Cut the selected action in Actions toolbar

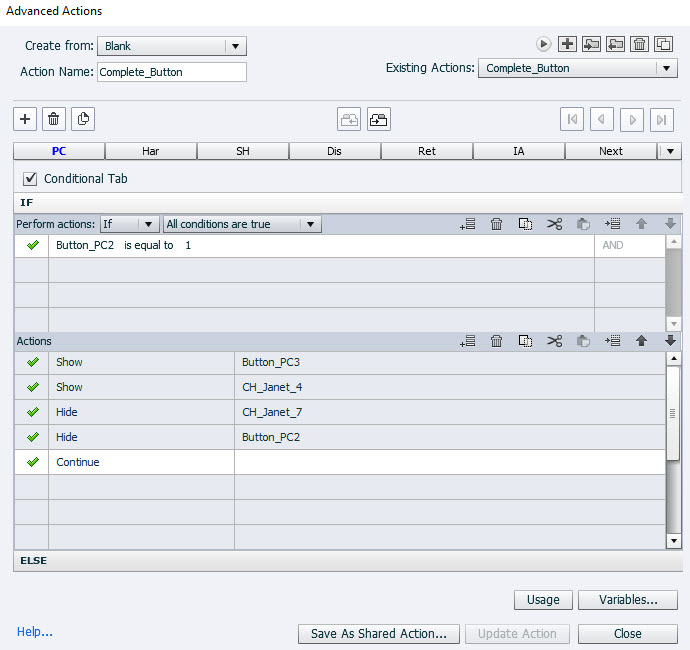coord(555,341)
